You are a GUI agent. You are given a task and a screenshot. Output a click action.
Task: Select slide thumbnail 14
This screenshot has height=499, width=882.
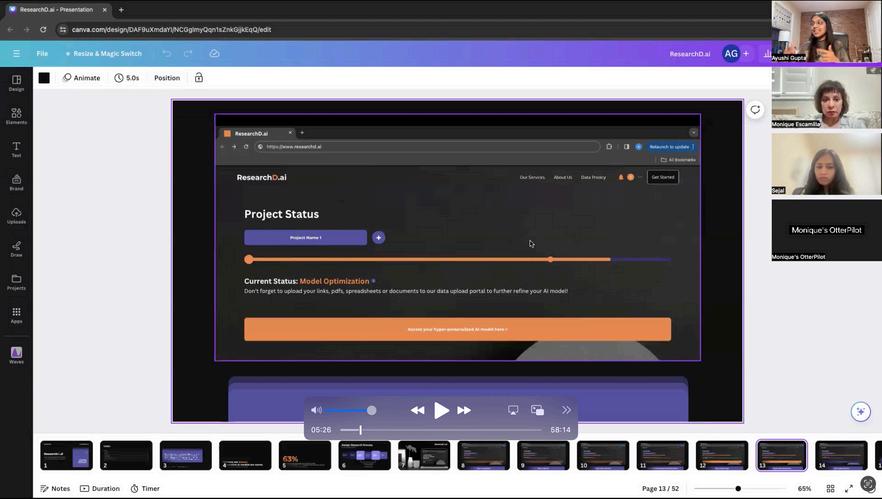coord(842,455)
